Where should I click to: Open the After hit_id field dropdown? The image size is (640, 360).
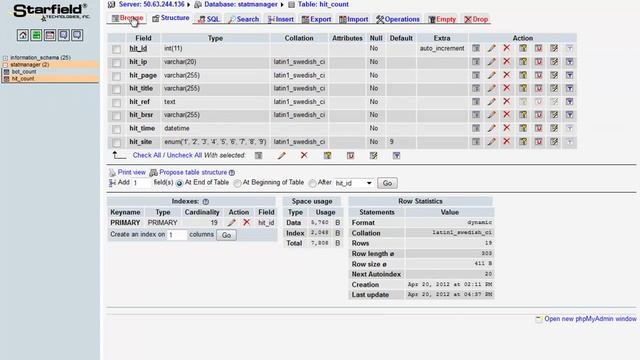[353, 183]
